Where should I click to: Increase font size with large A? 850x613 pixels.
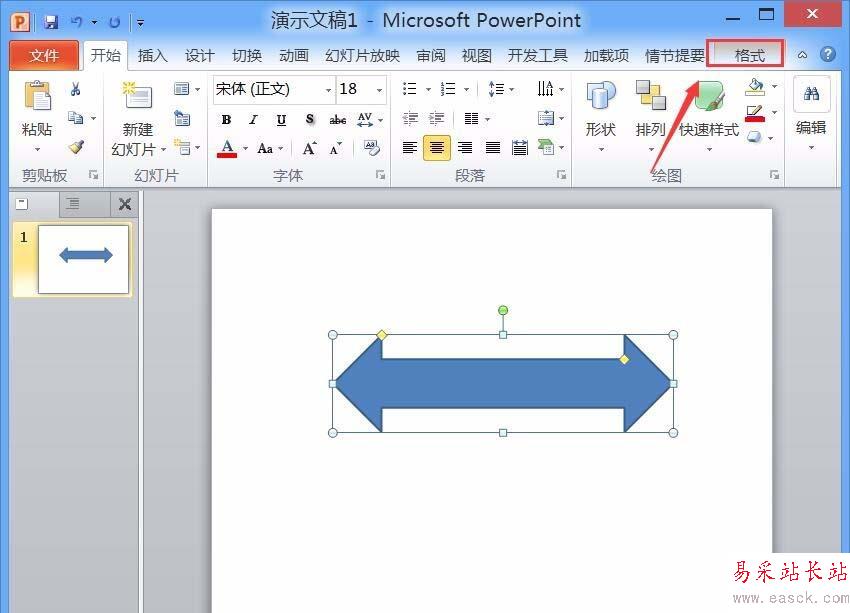(310, 148)
